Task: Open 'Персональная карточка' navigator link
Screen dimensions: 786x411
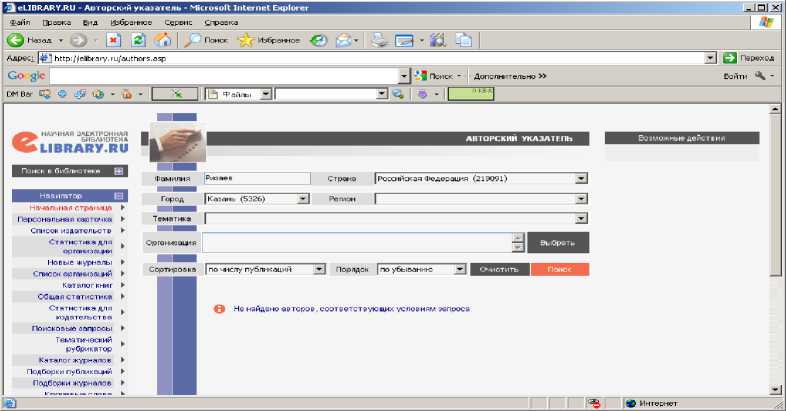Action: (x=65, y=219)
